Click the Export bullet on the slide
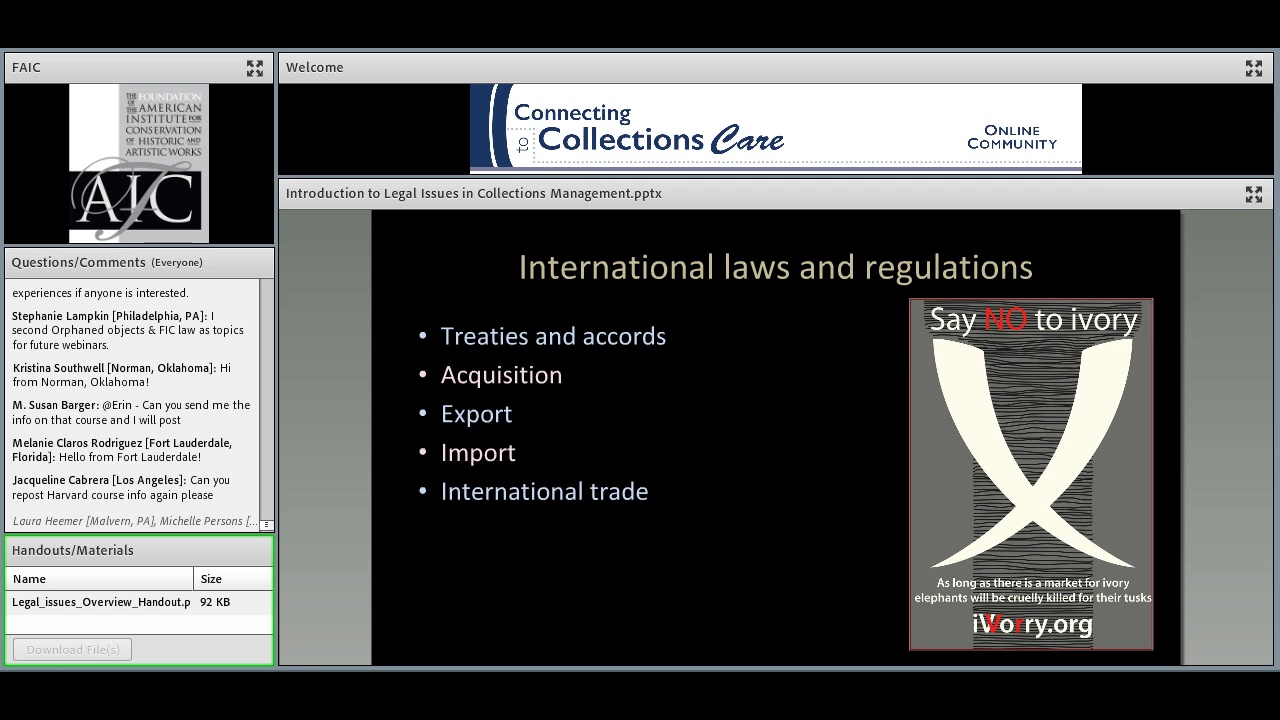This screenshot has width=1280, height=720. click(476, 414)
